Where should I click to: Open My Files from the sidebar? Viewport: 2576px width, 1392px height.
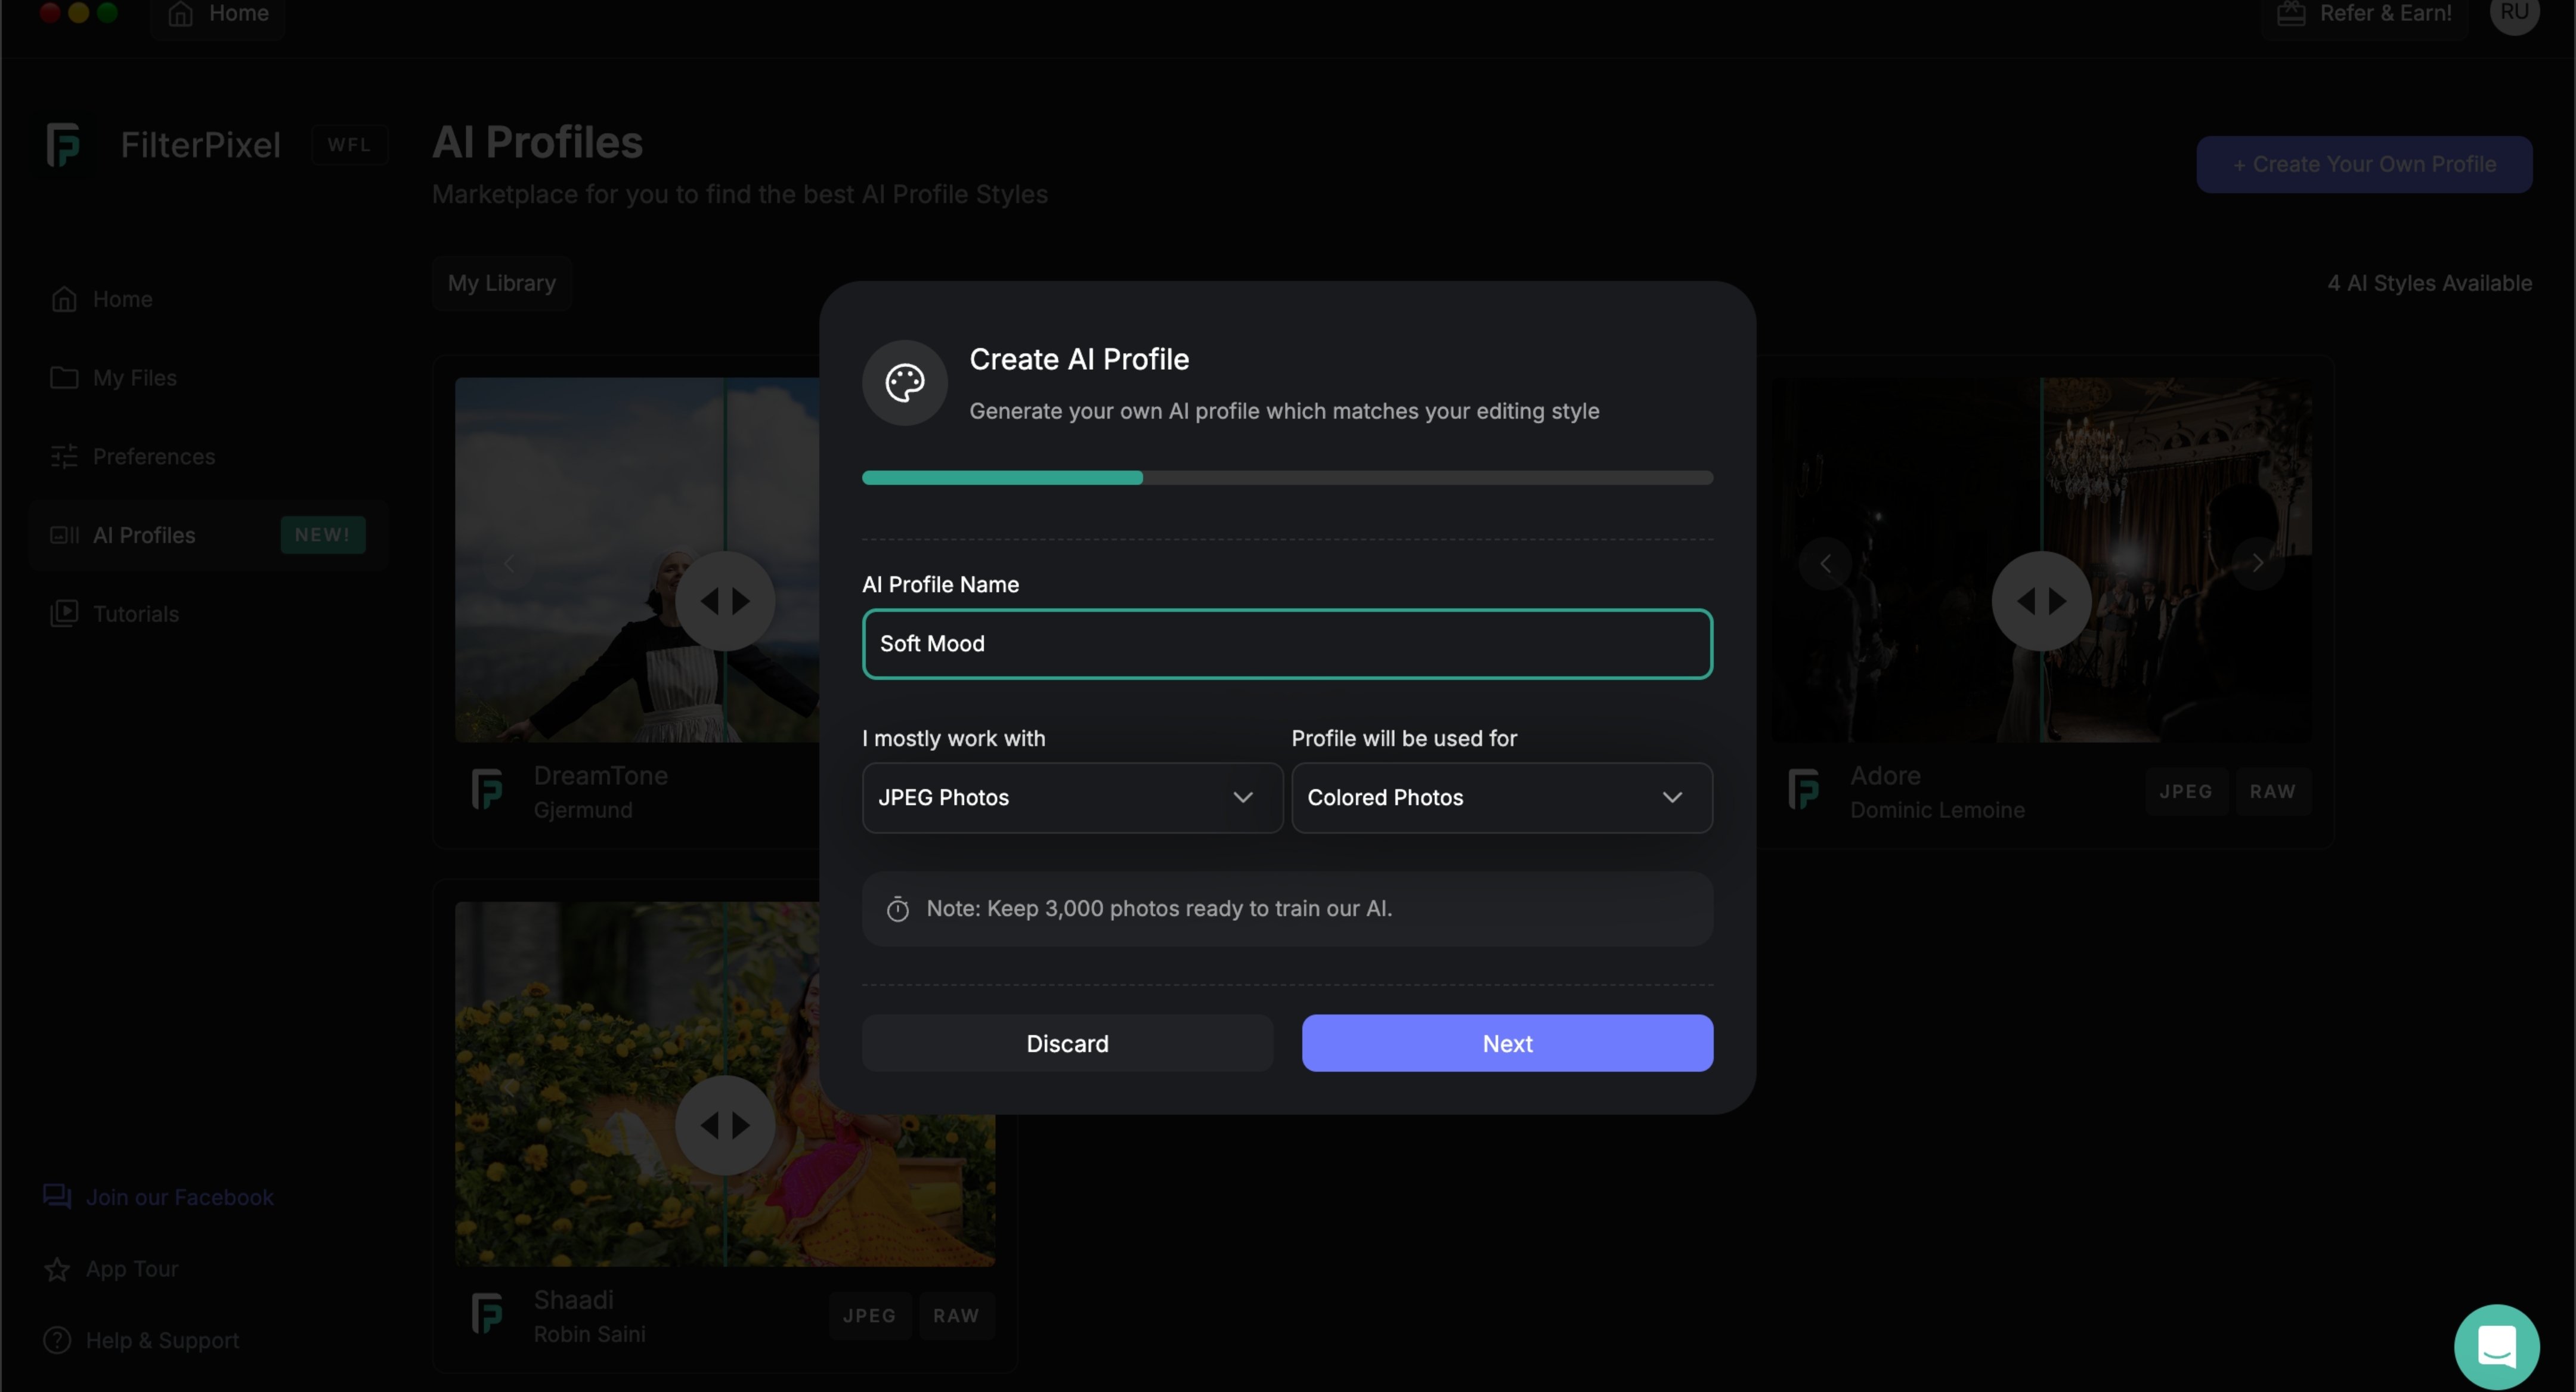(x=63, y=377)
